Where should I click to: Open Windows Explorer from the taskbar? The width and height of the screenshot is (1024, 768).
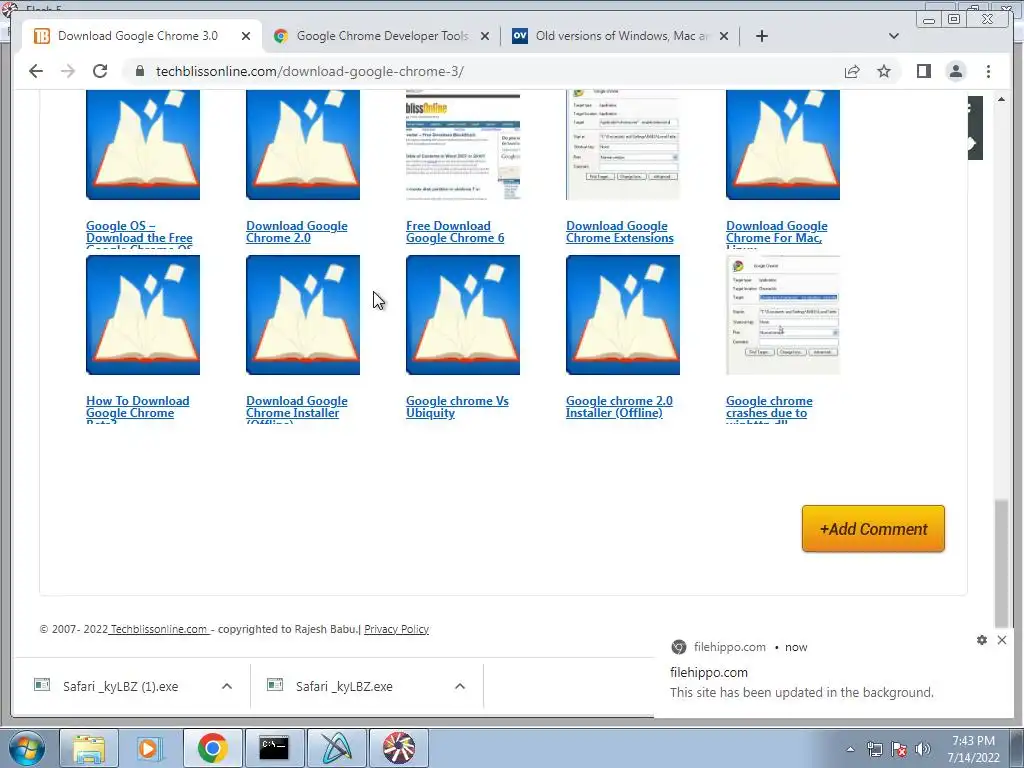[x=89, y=748]
